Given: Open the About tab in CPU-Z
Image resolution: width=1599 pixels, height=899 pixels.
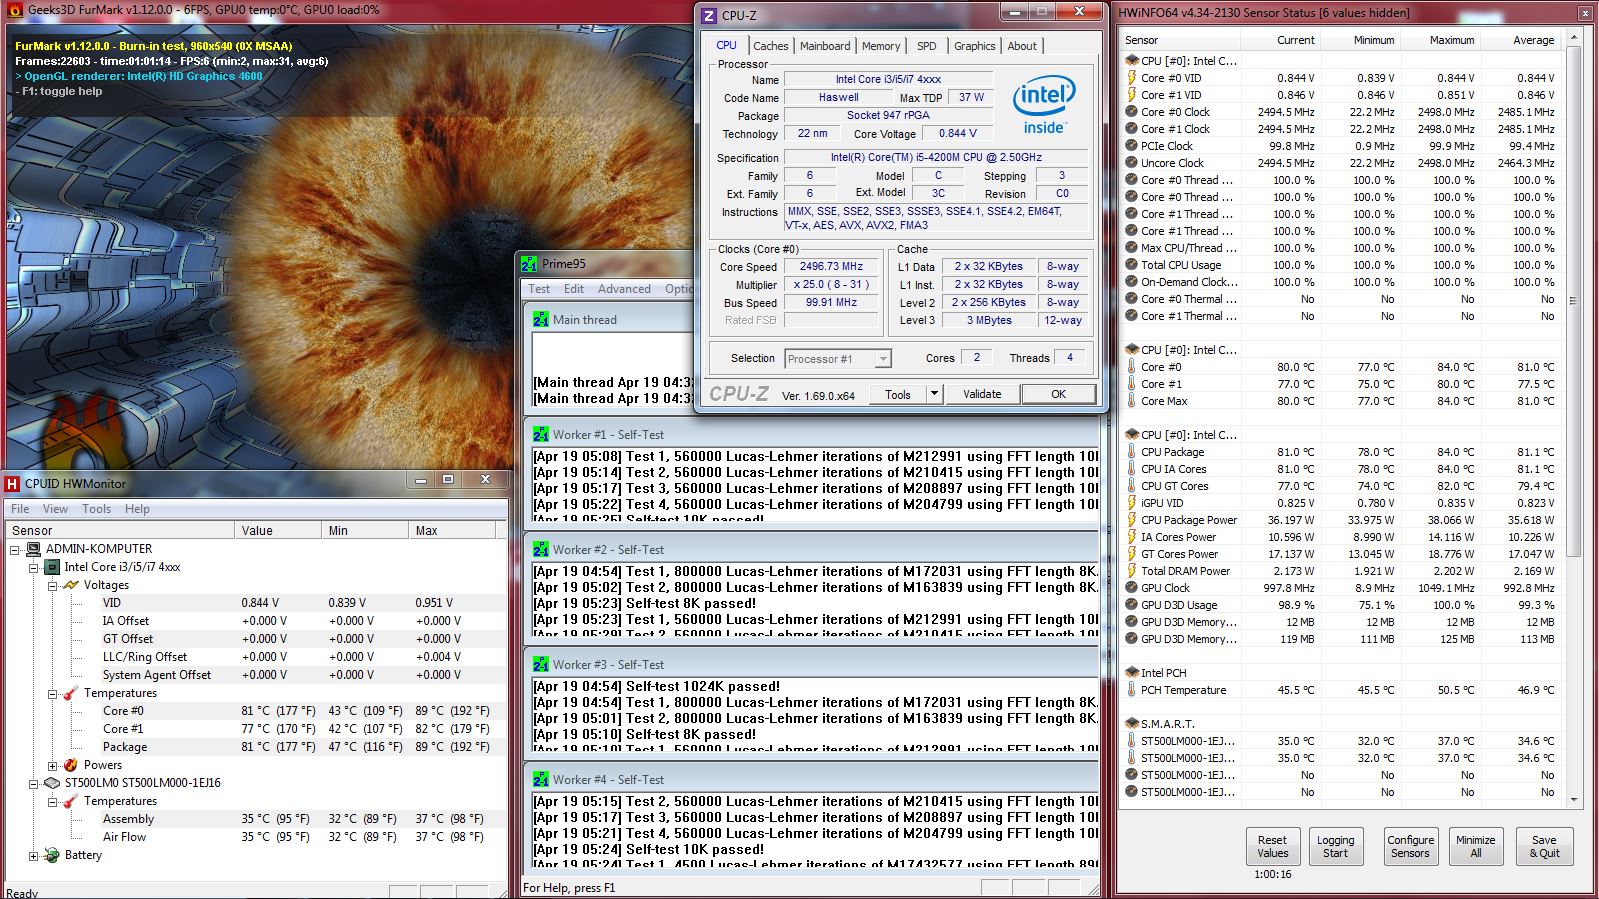Looking at the screenshot, I should click(1022, 46).
